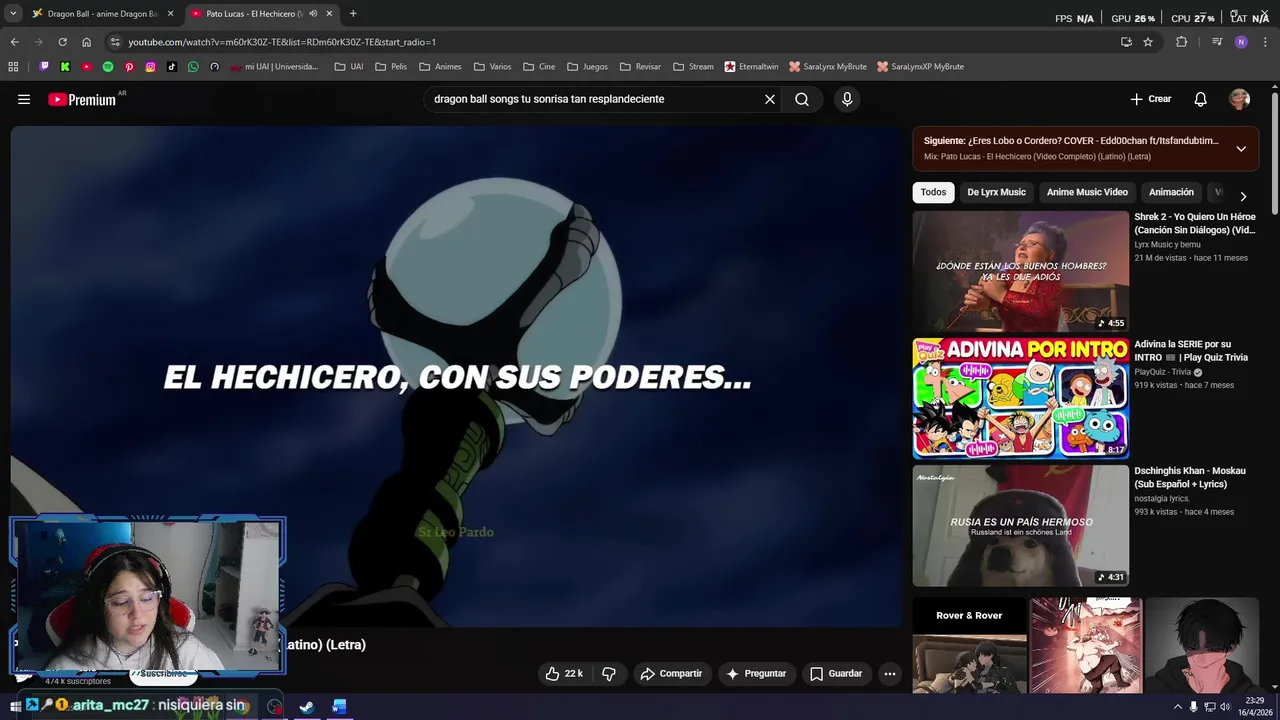Show more filter chips with right arrow
This screenshot has height=720, width=1280.
tap(1243, 196)
